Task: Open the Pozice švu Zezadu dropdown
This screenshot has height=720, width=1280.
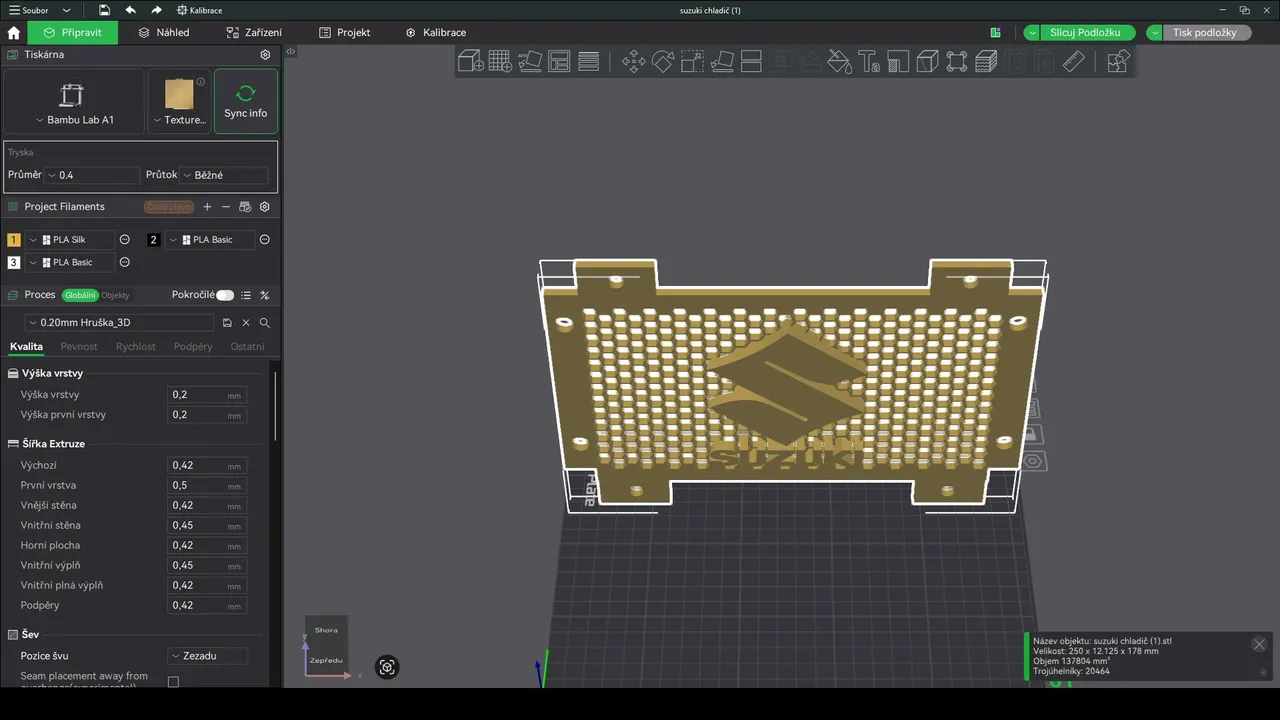Action: point(207,656)
